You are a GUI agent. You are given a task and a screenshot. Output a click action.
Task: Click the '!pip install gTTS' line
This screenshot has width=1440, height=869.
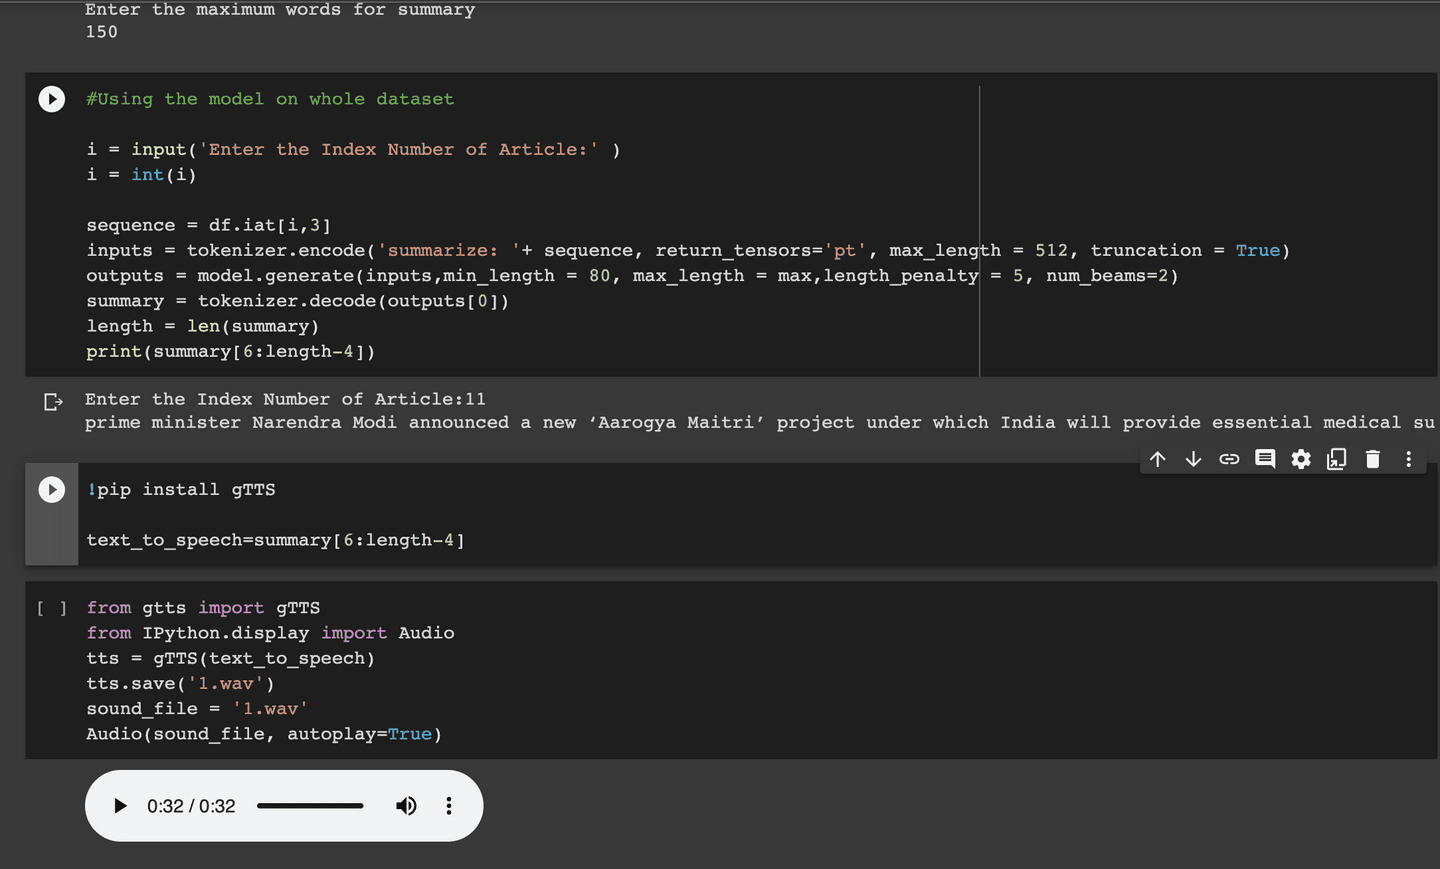click(181, 490)
